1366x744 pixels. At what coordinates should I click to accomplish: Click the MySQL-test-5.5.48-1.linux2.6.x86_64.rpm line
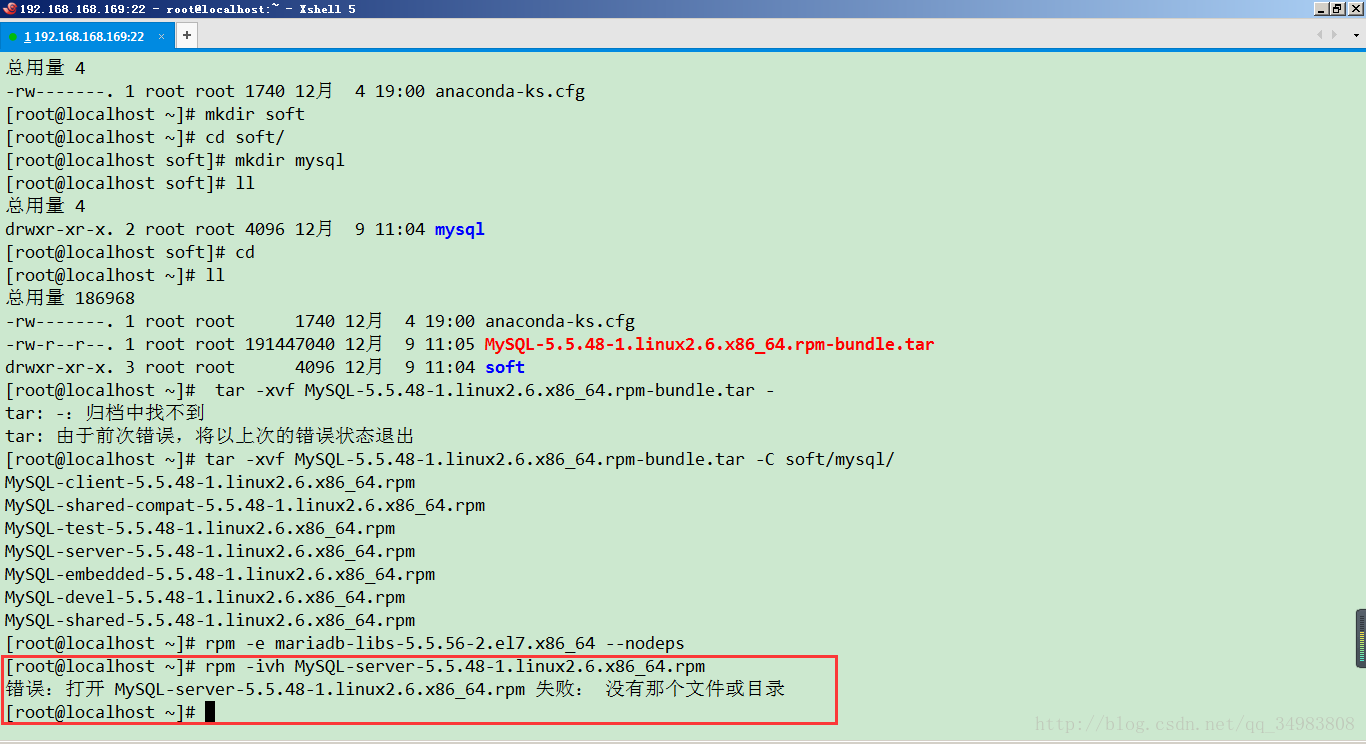pyautogui.click(x=199, y=528)
